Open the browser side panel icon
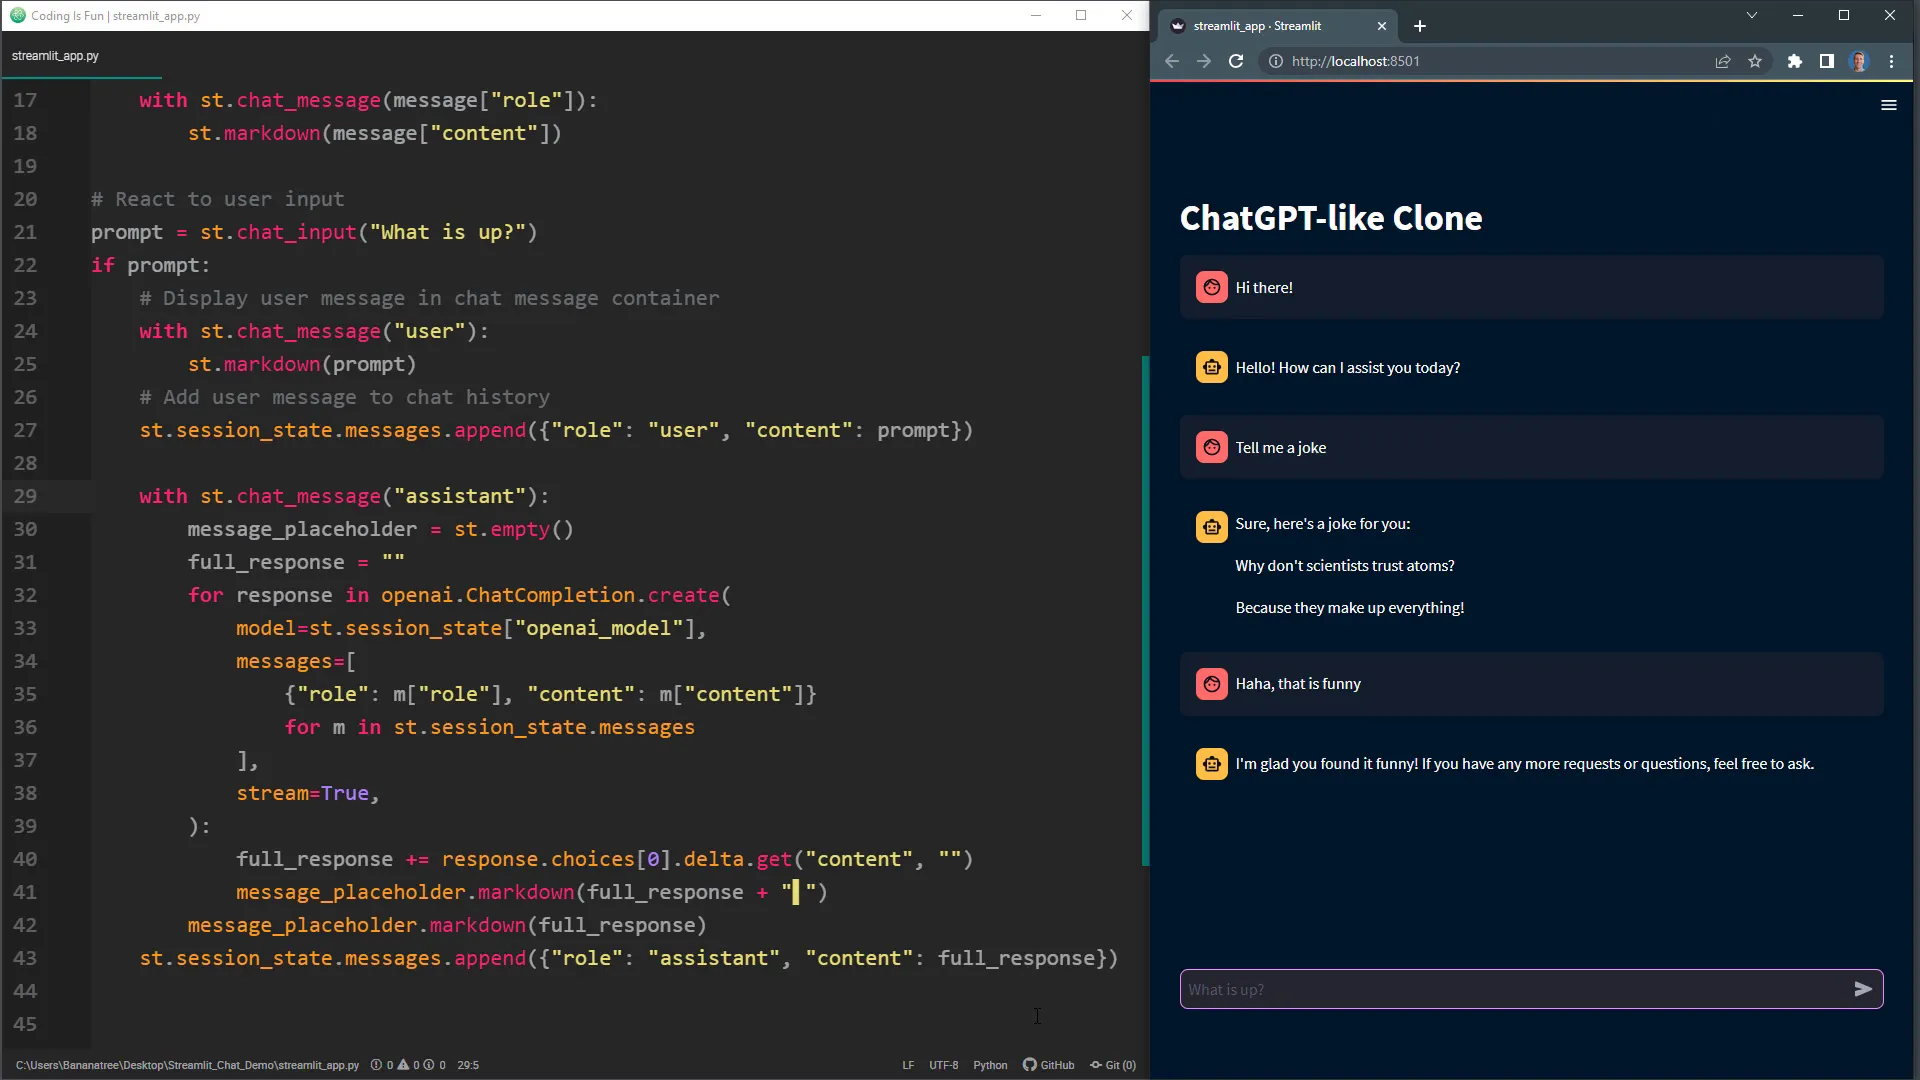 [x=1826, y=61]
